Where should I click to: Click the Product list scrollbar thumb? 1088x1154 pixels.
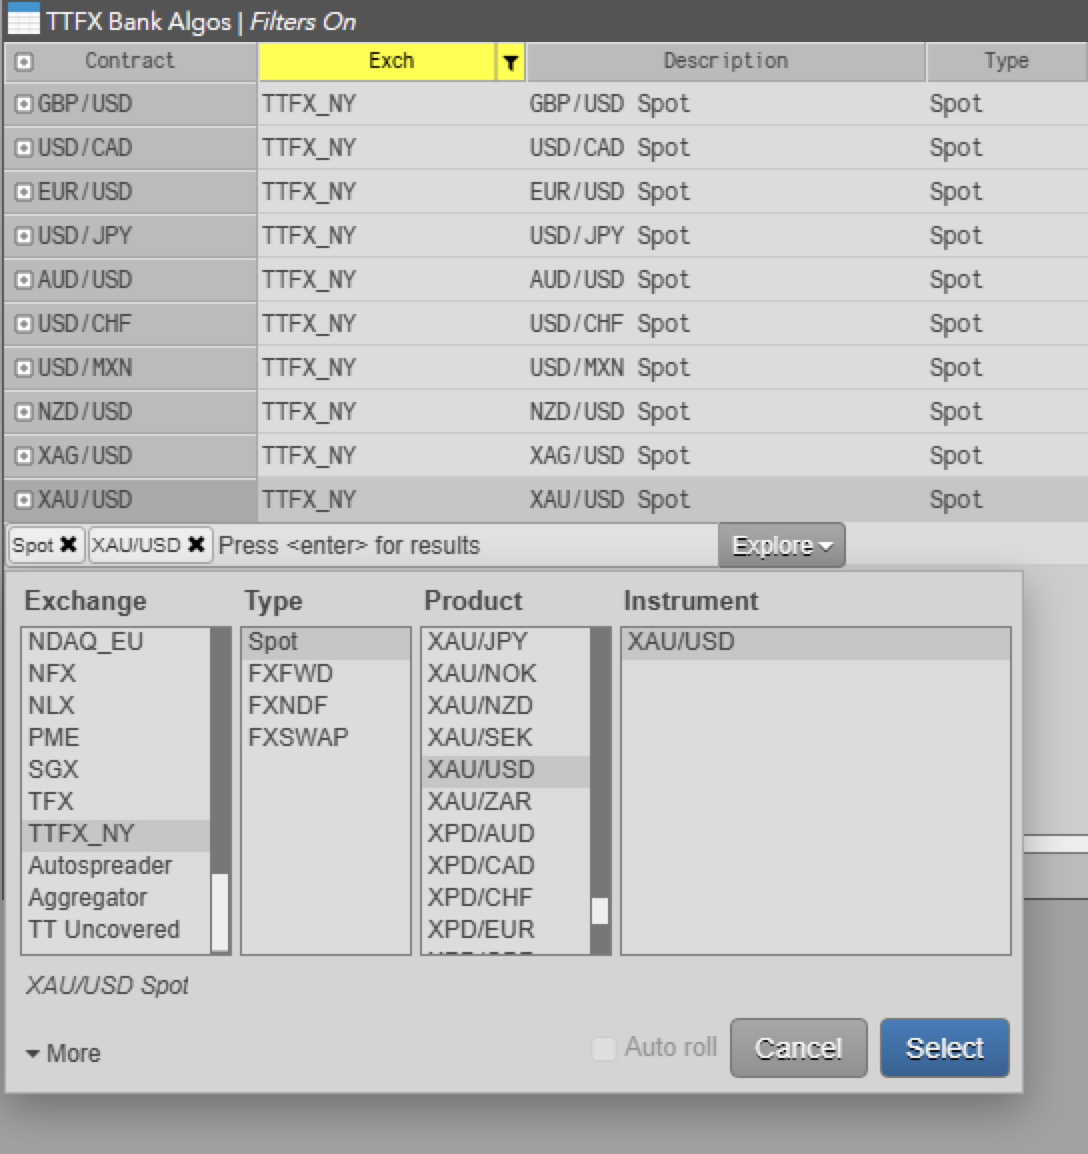click(600, 911)
